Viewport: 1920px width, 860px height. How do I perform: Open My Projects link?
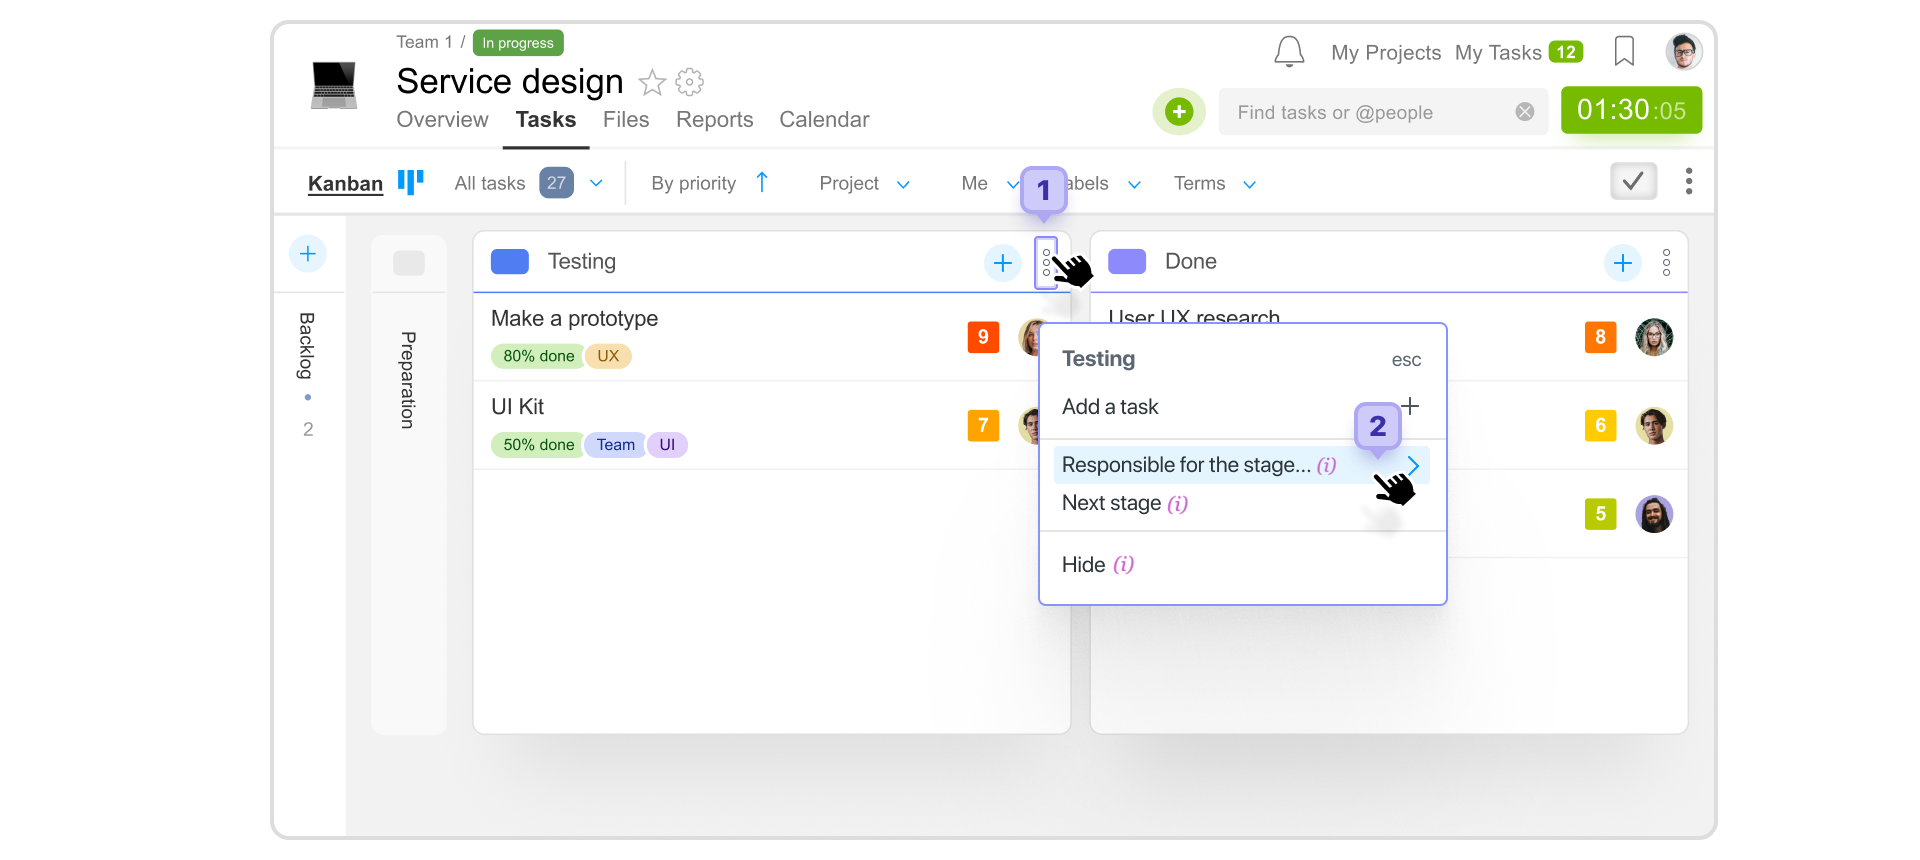[1385, 53]
